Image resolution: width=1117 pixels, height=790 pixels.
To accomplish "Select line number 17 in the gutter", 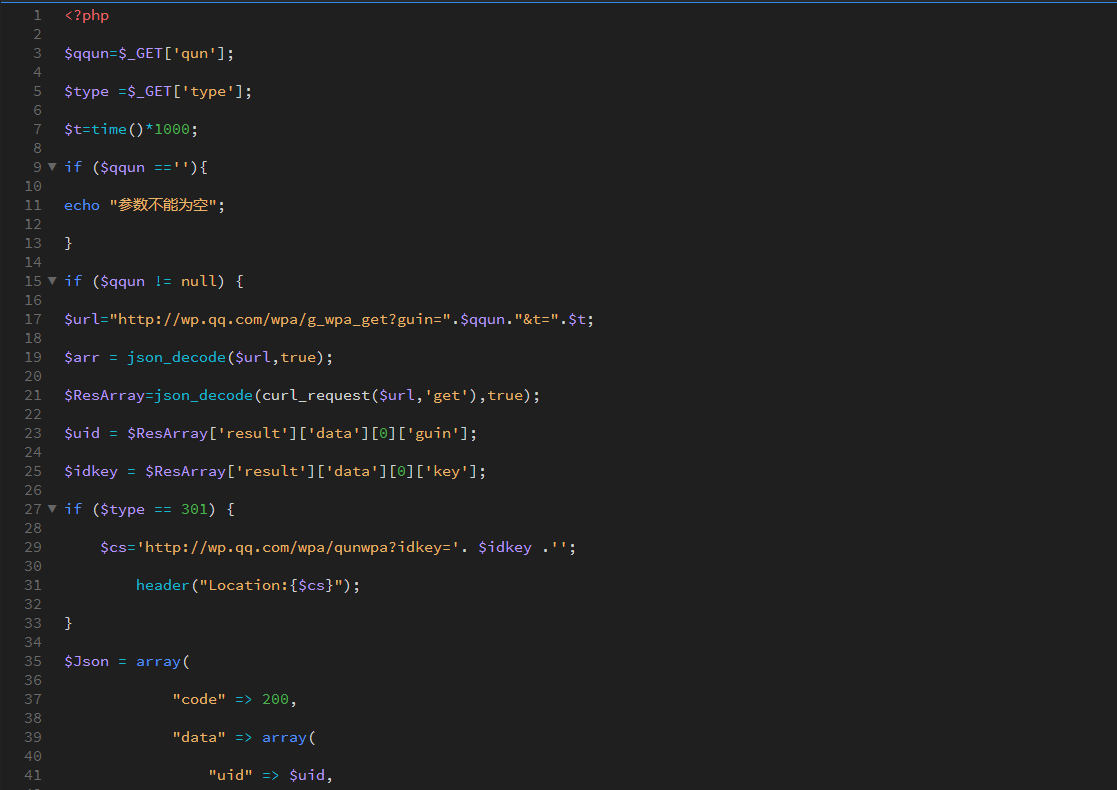I will click(33, 319).
